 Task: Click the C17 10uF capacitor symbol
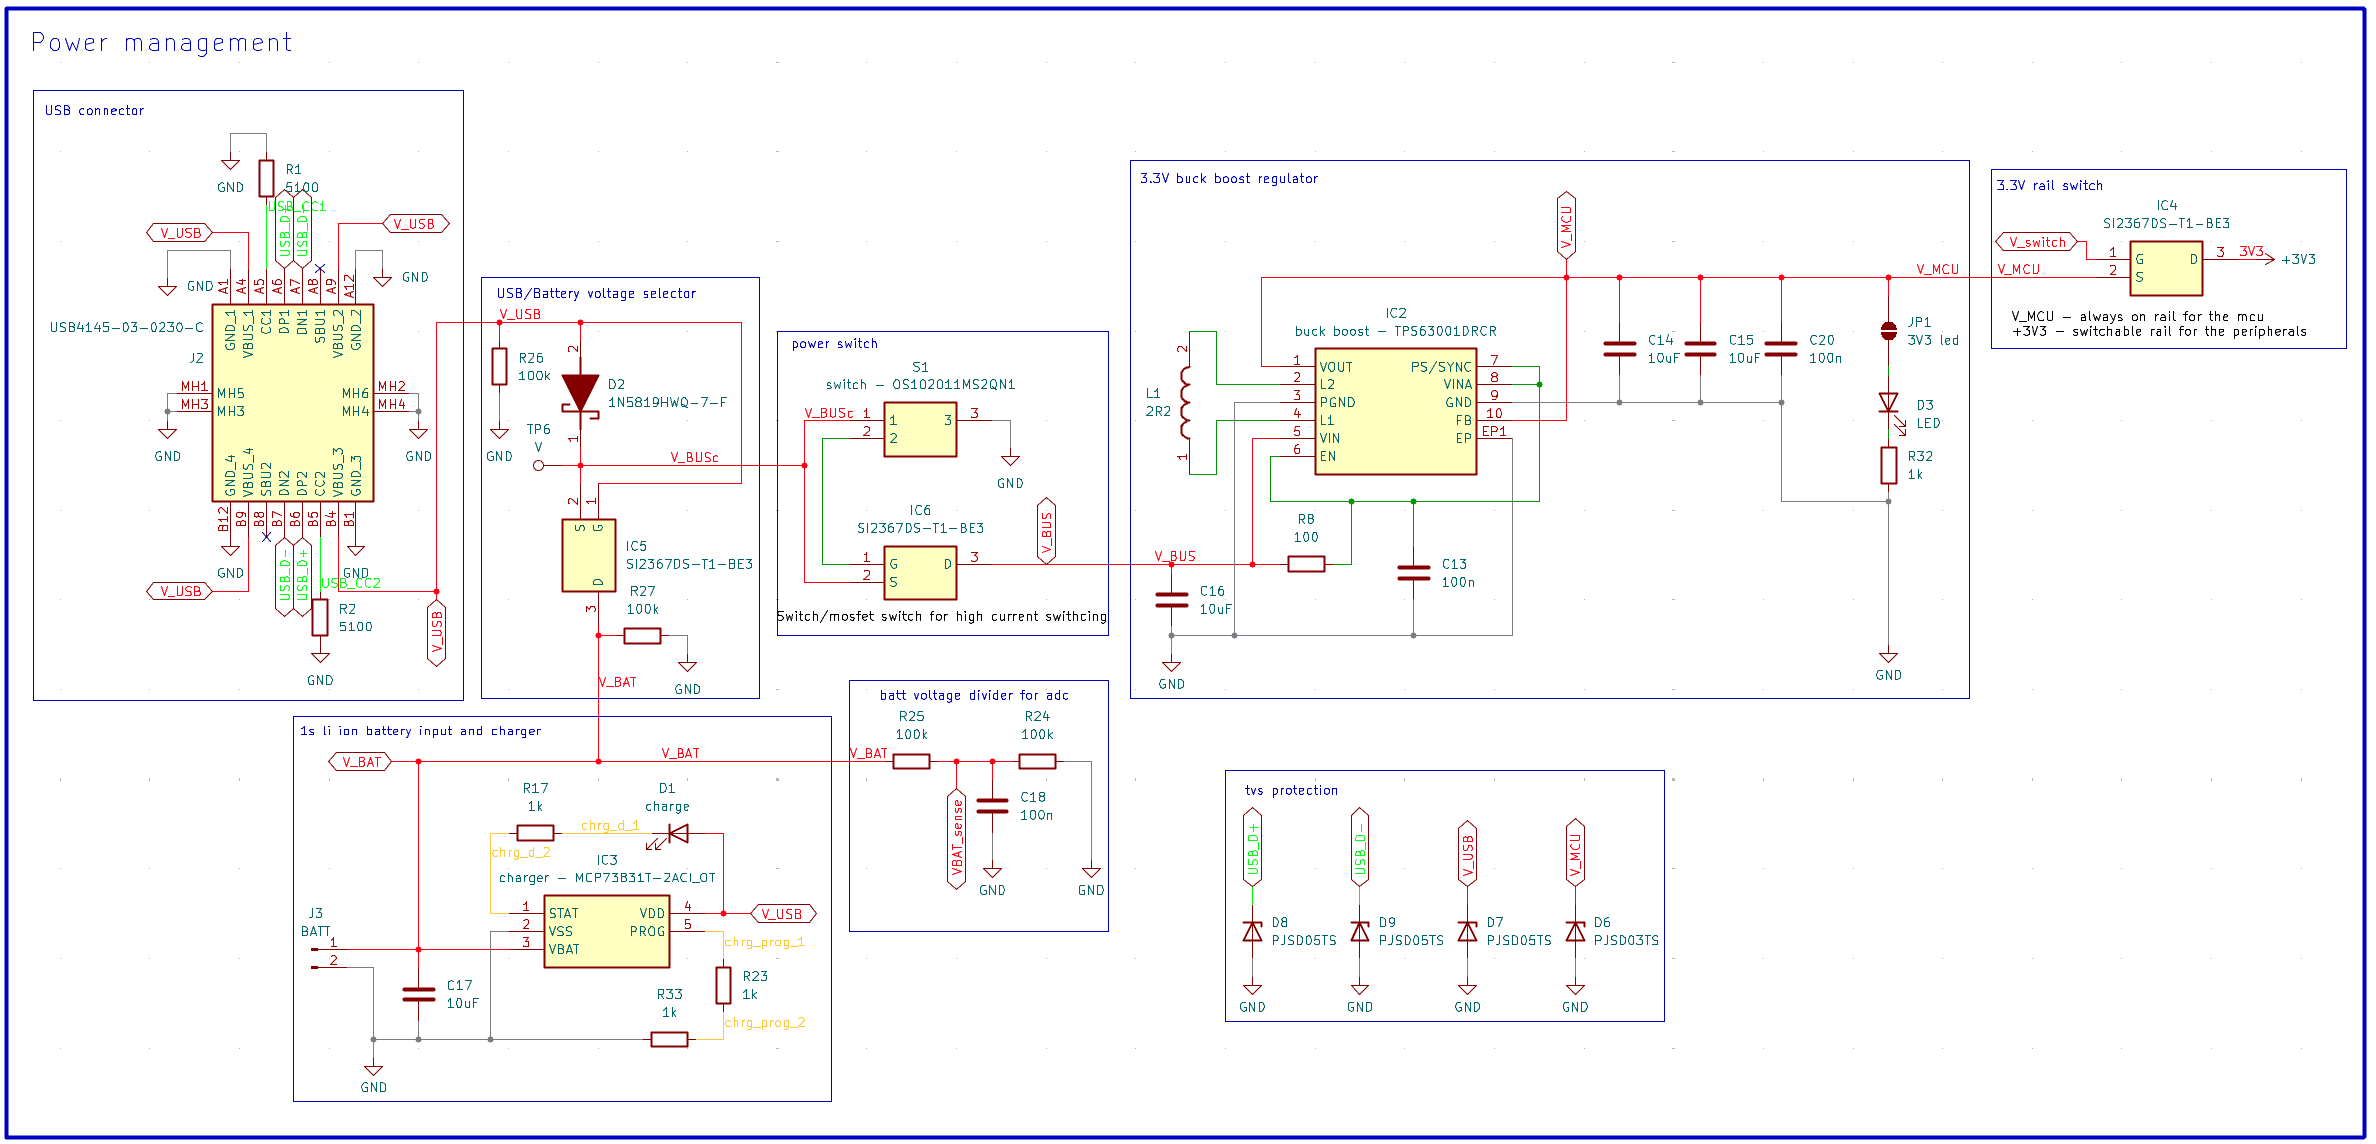418,994
